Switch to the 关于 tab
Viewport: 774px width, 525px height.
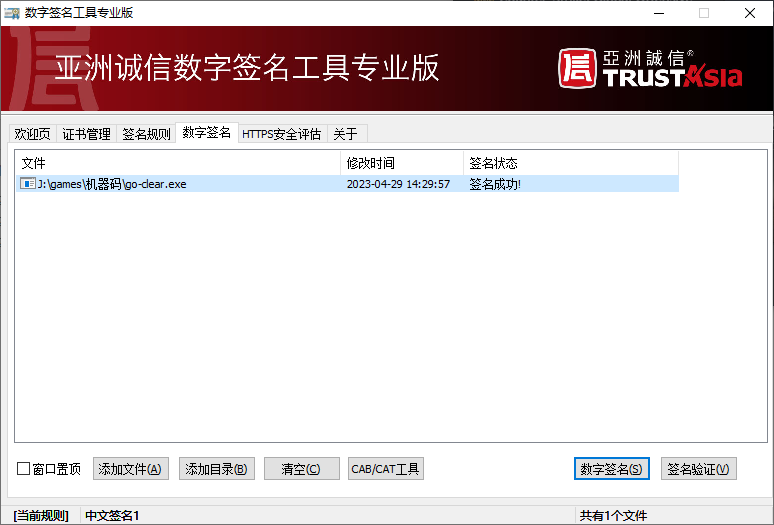tap(346, 134)
